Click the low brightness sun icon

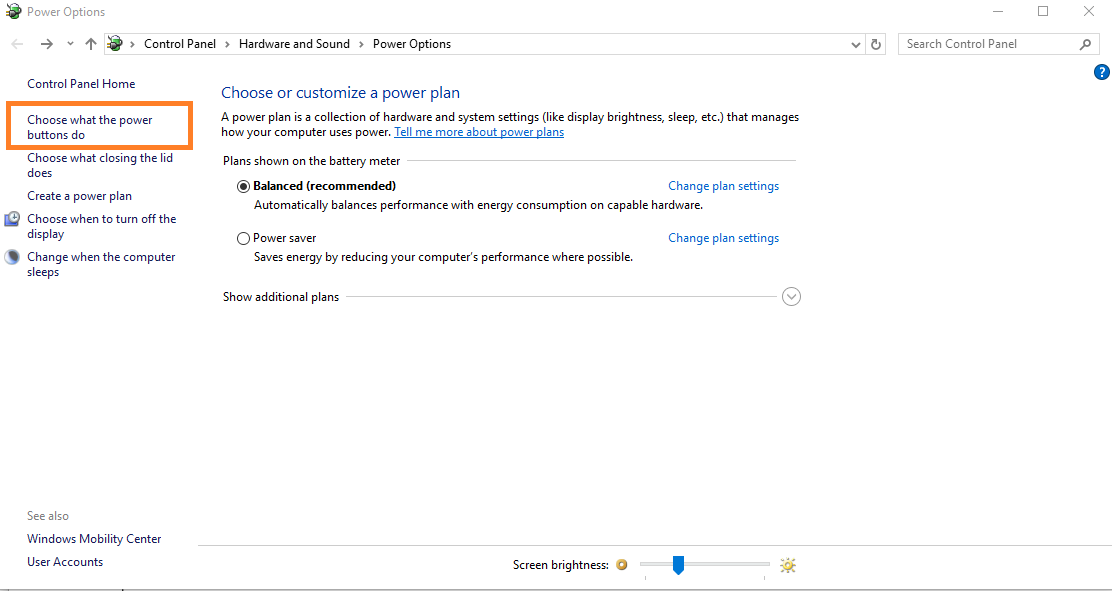622,565
